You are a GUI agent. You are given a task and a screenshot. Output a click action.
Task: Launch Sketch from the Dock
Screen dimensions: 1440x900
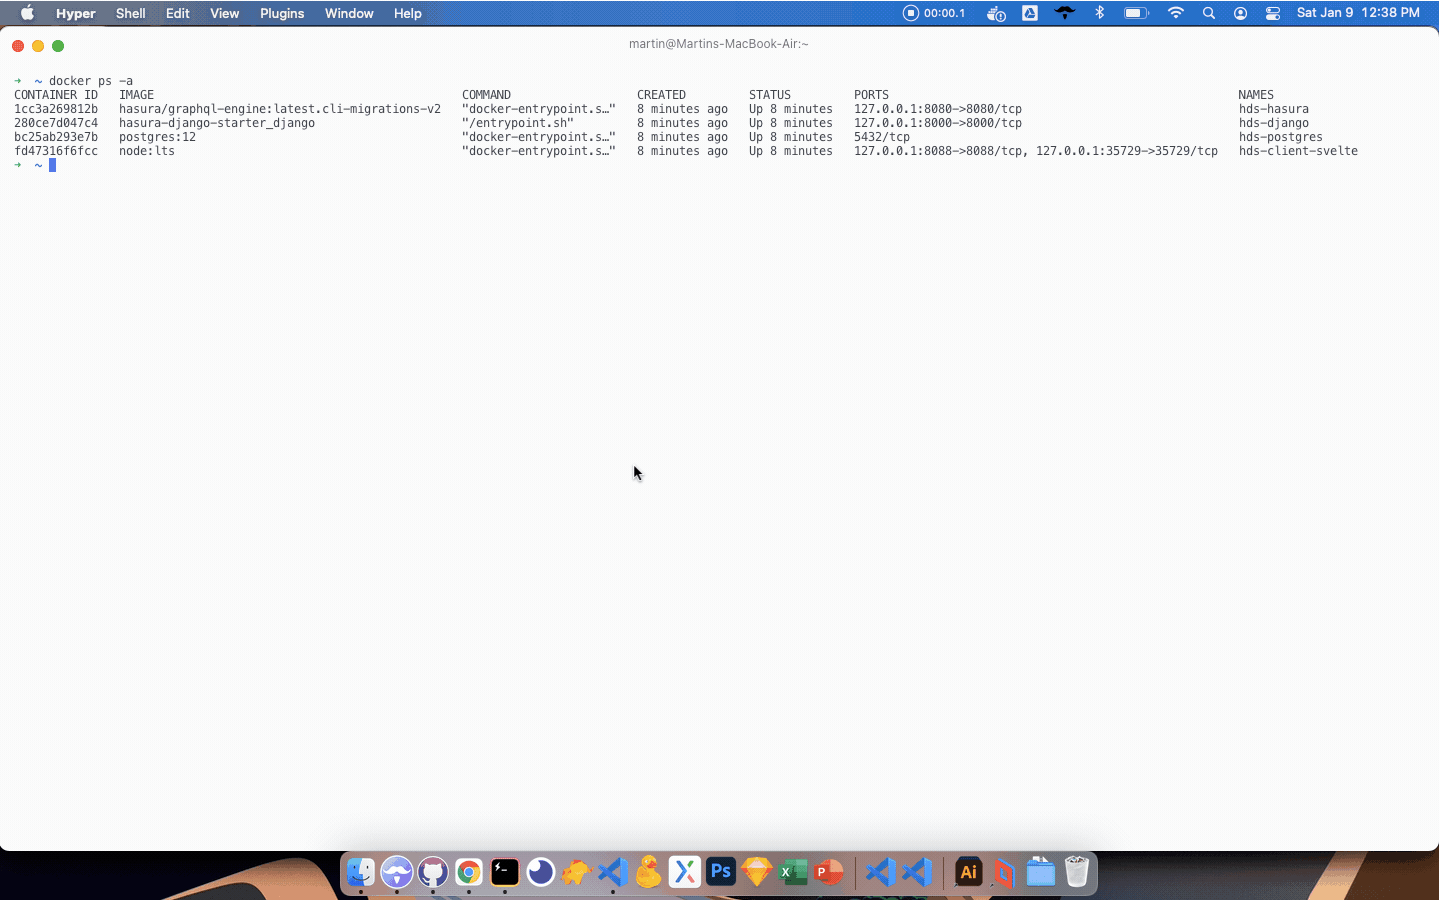coord(757,872)
